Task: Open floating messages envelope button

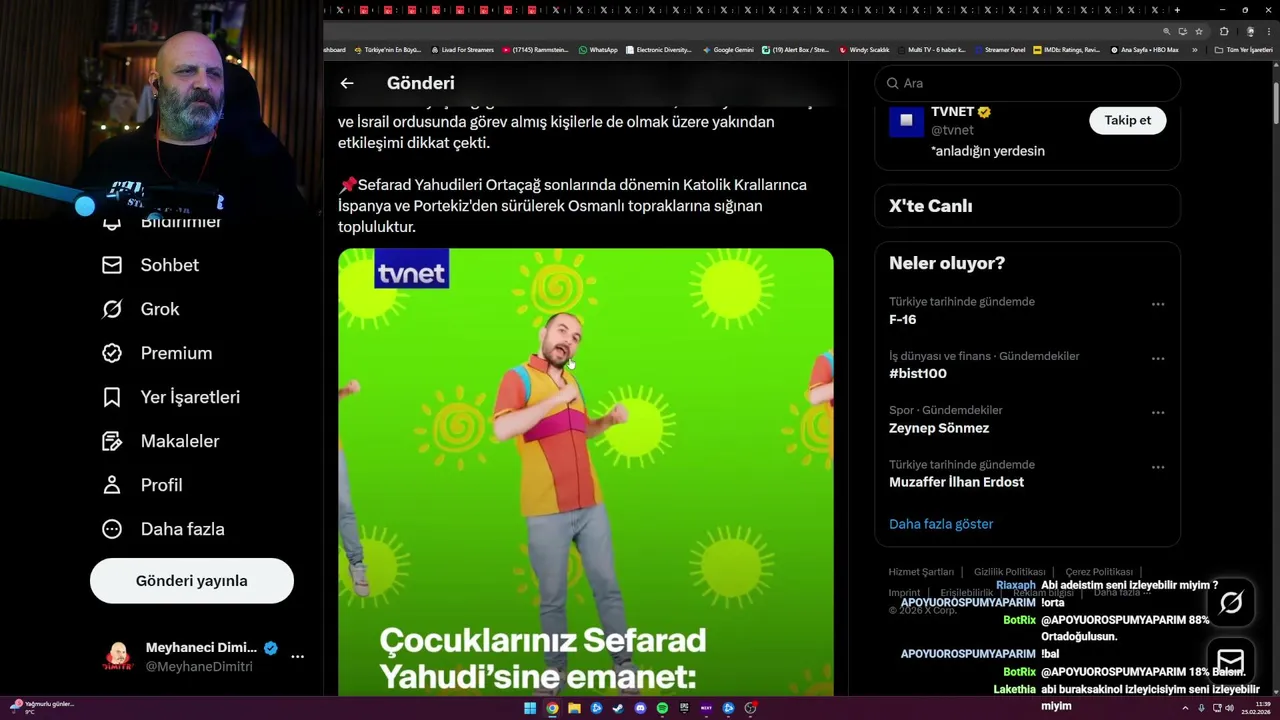Action: coord(1231,661)
